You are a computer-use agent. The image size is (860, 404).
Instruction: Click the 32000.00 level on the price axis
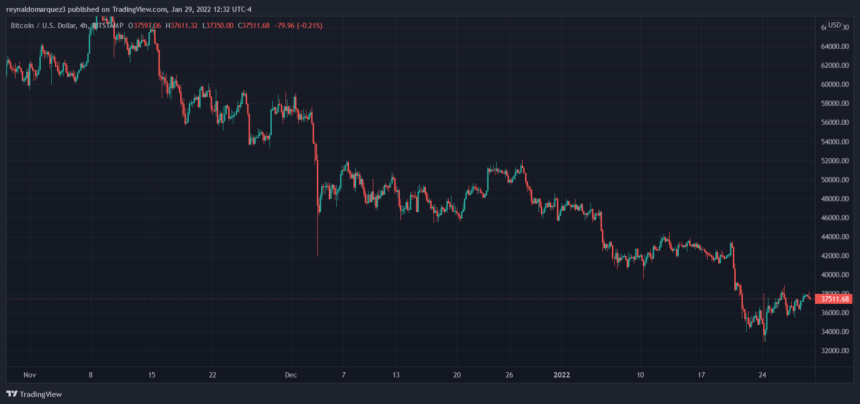(x=833, y=351)
